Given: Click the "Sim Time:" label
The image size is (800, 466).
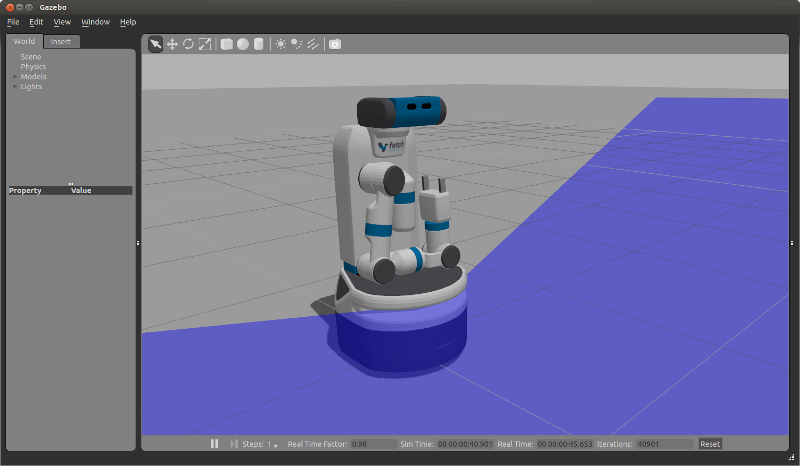Looking at the screenshot, I should pyautogui.click(x=417, y=444).
